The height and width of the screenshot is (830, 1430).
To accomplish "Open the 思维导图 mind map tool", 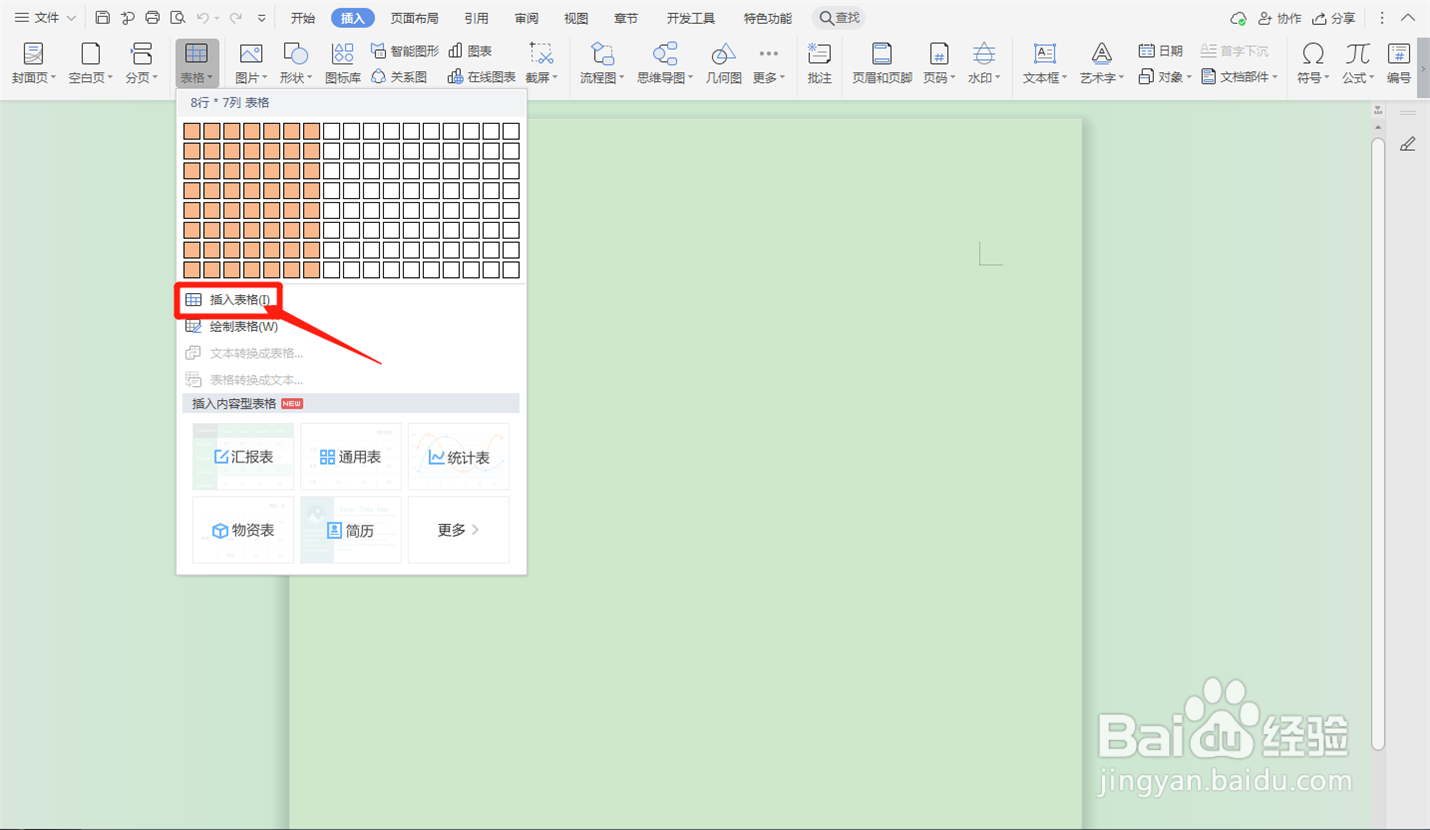I will [x=665, y=63].
